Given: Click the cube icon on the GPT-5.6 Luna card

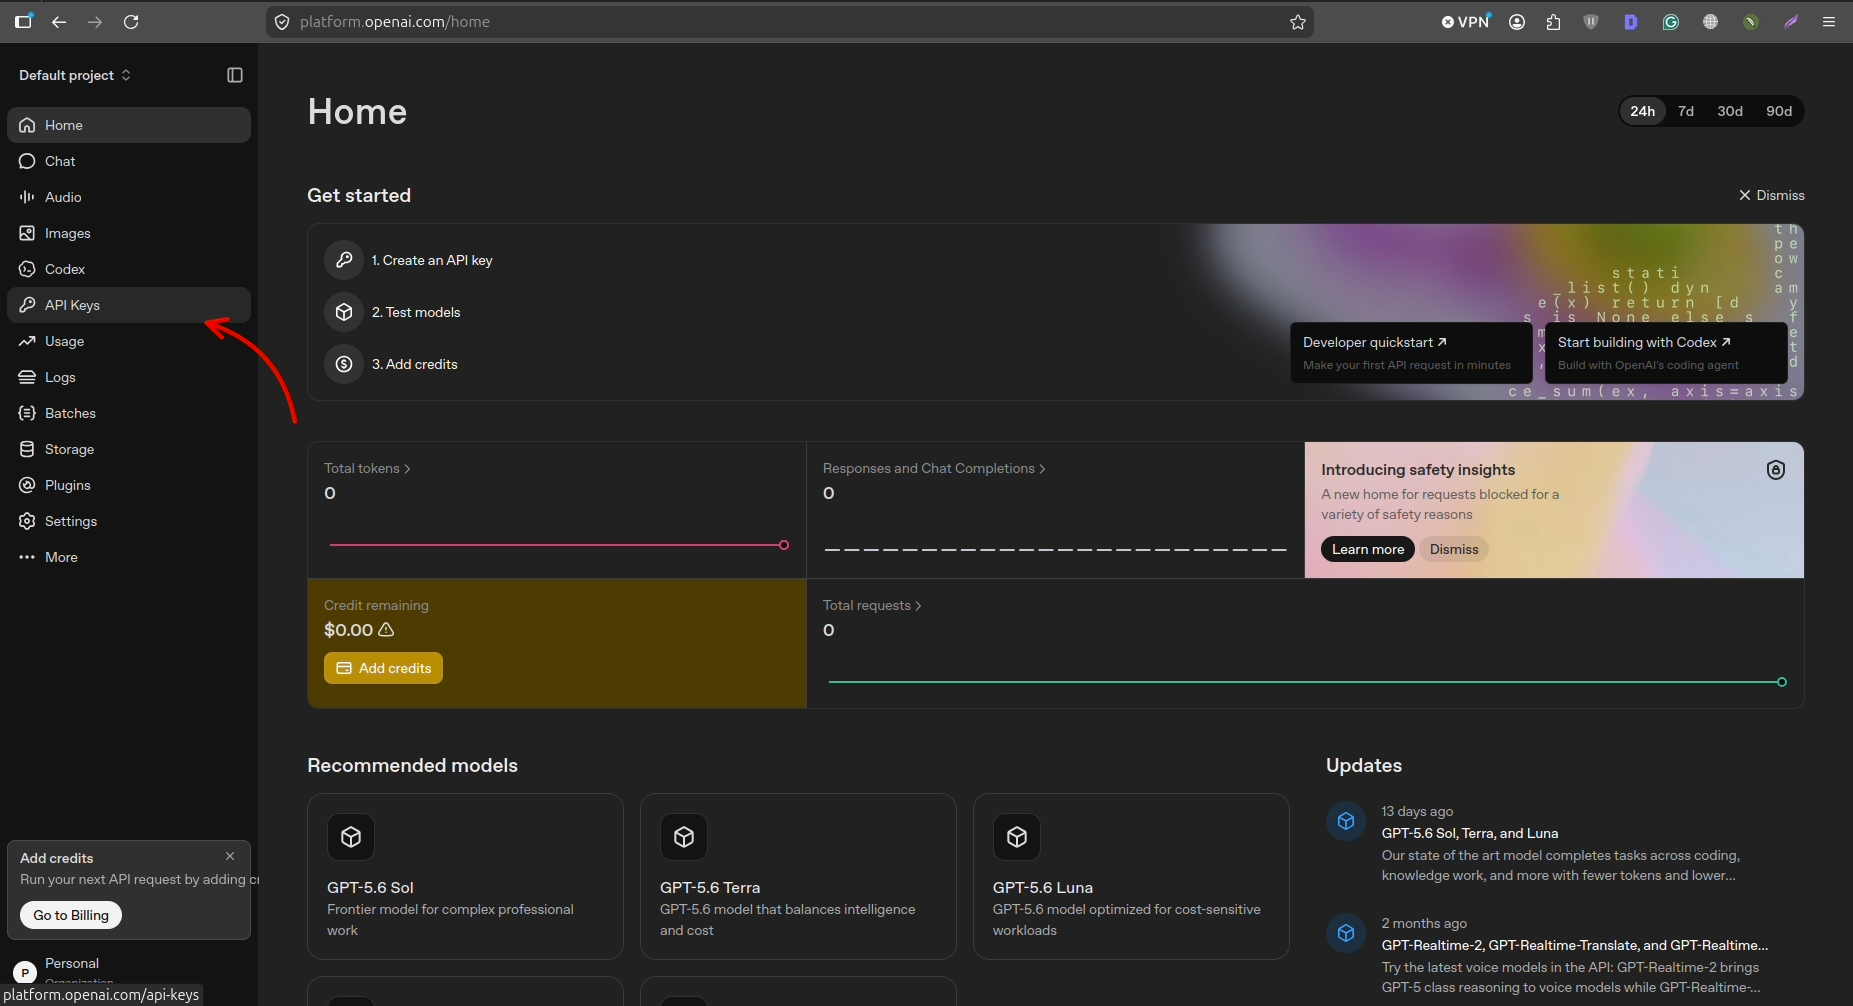Looking at the screenshot, I should tap(1017, 837).
